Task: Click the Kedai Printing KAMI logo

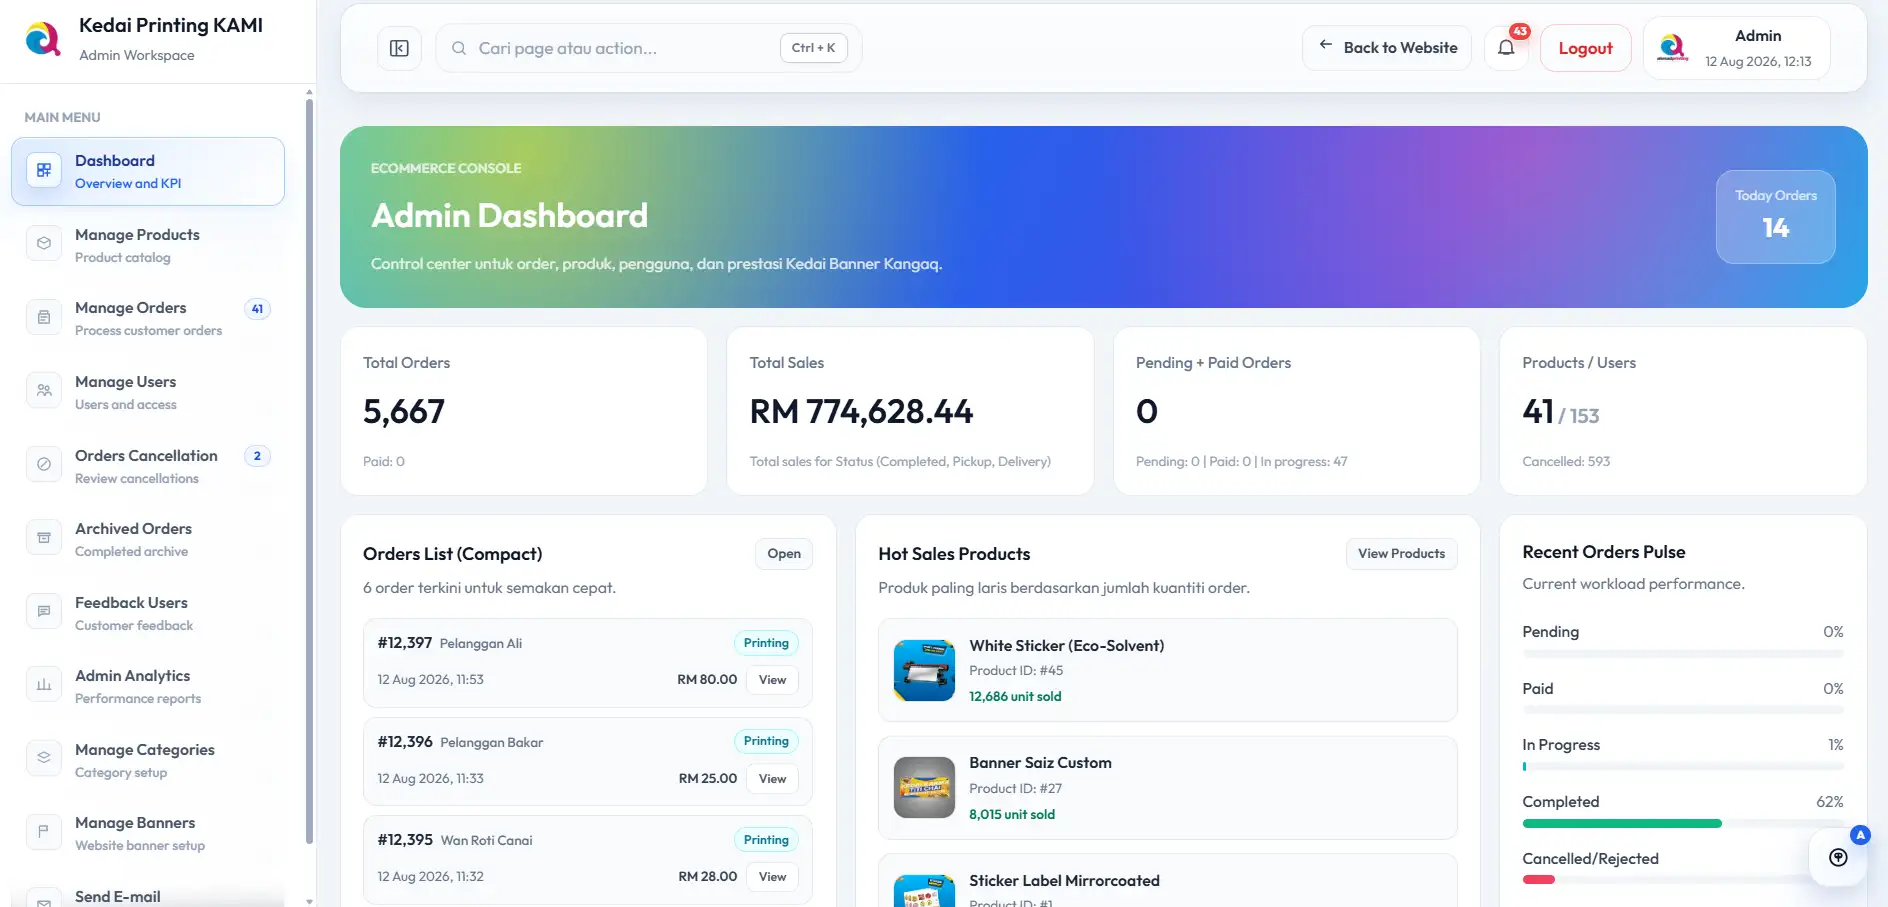Action: coord(43,39)
